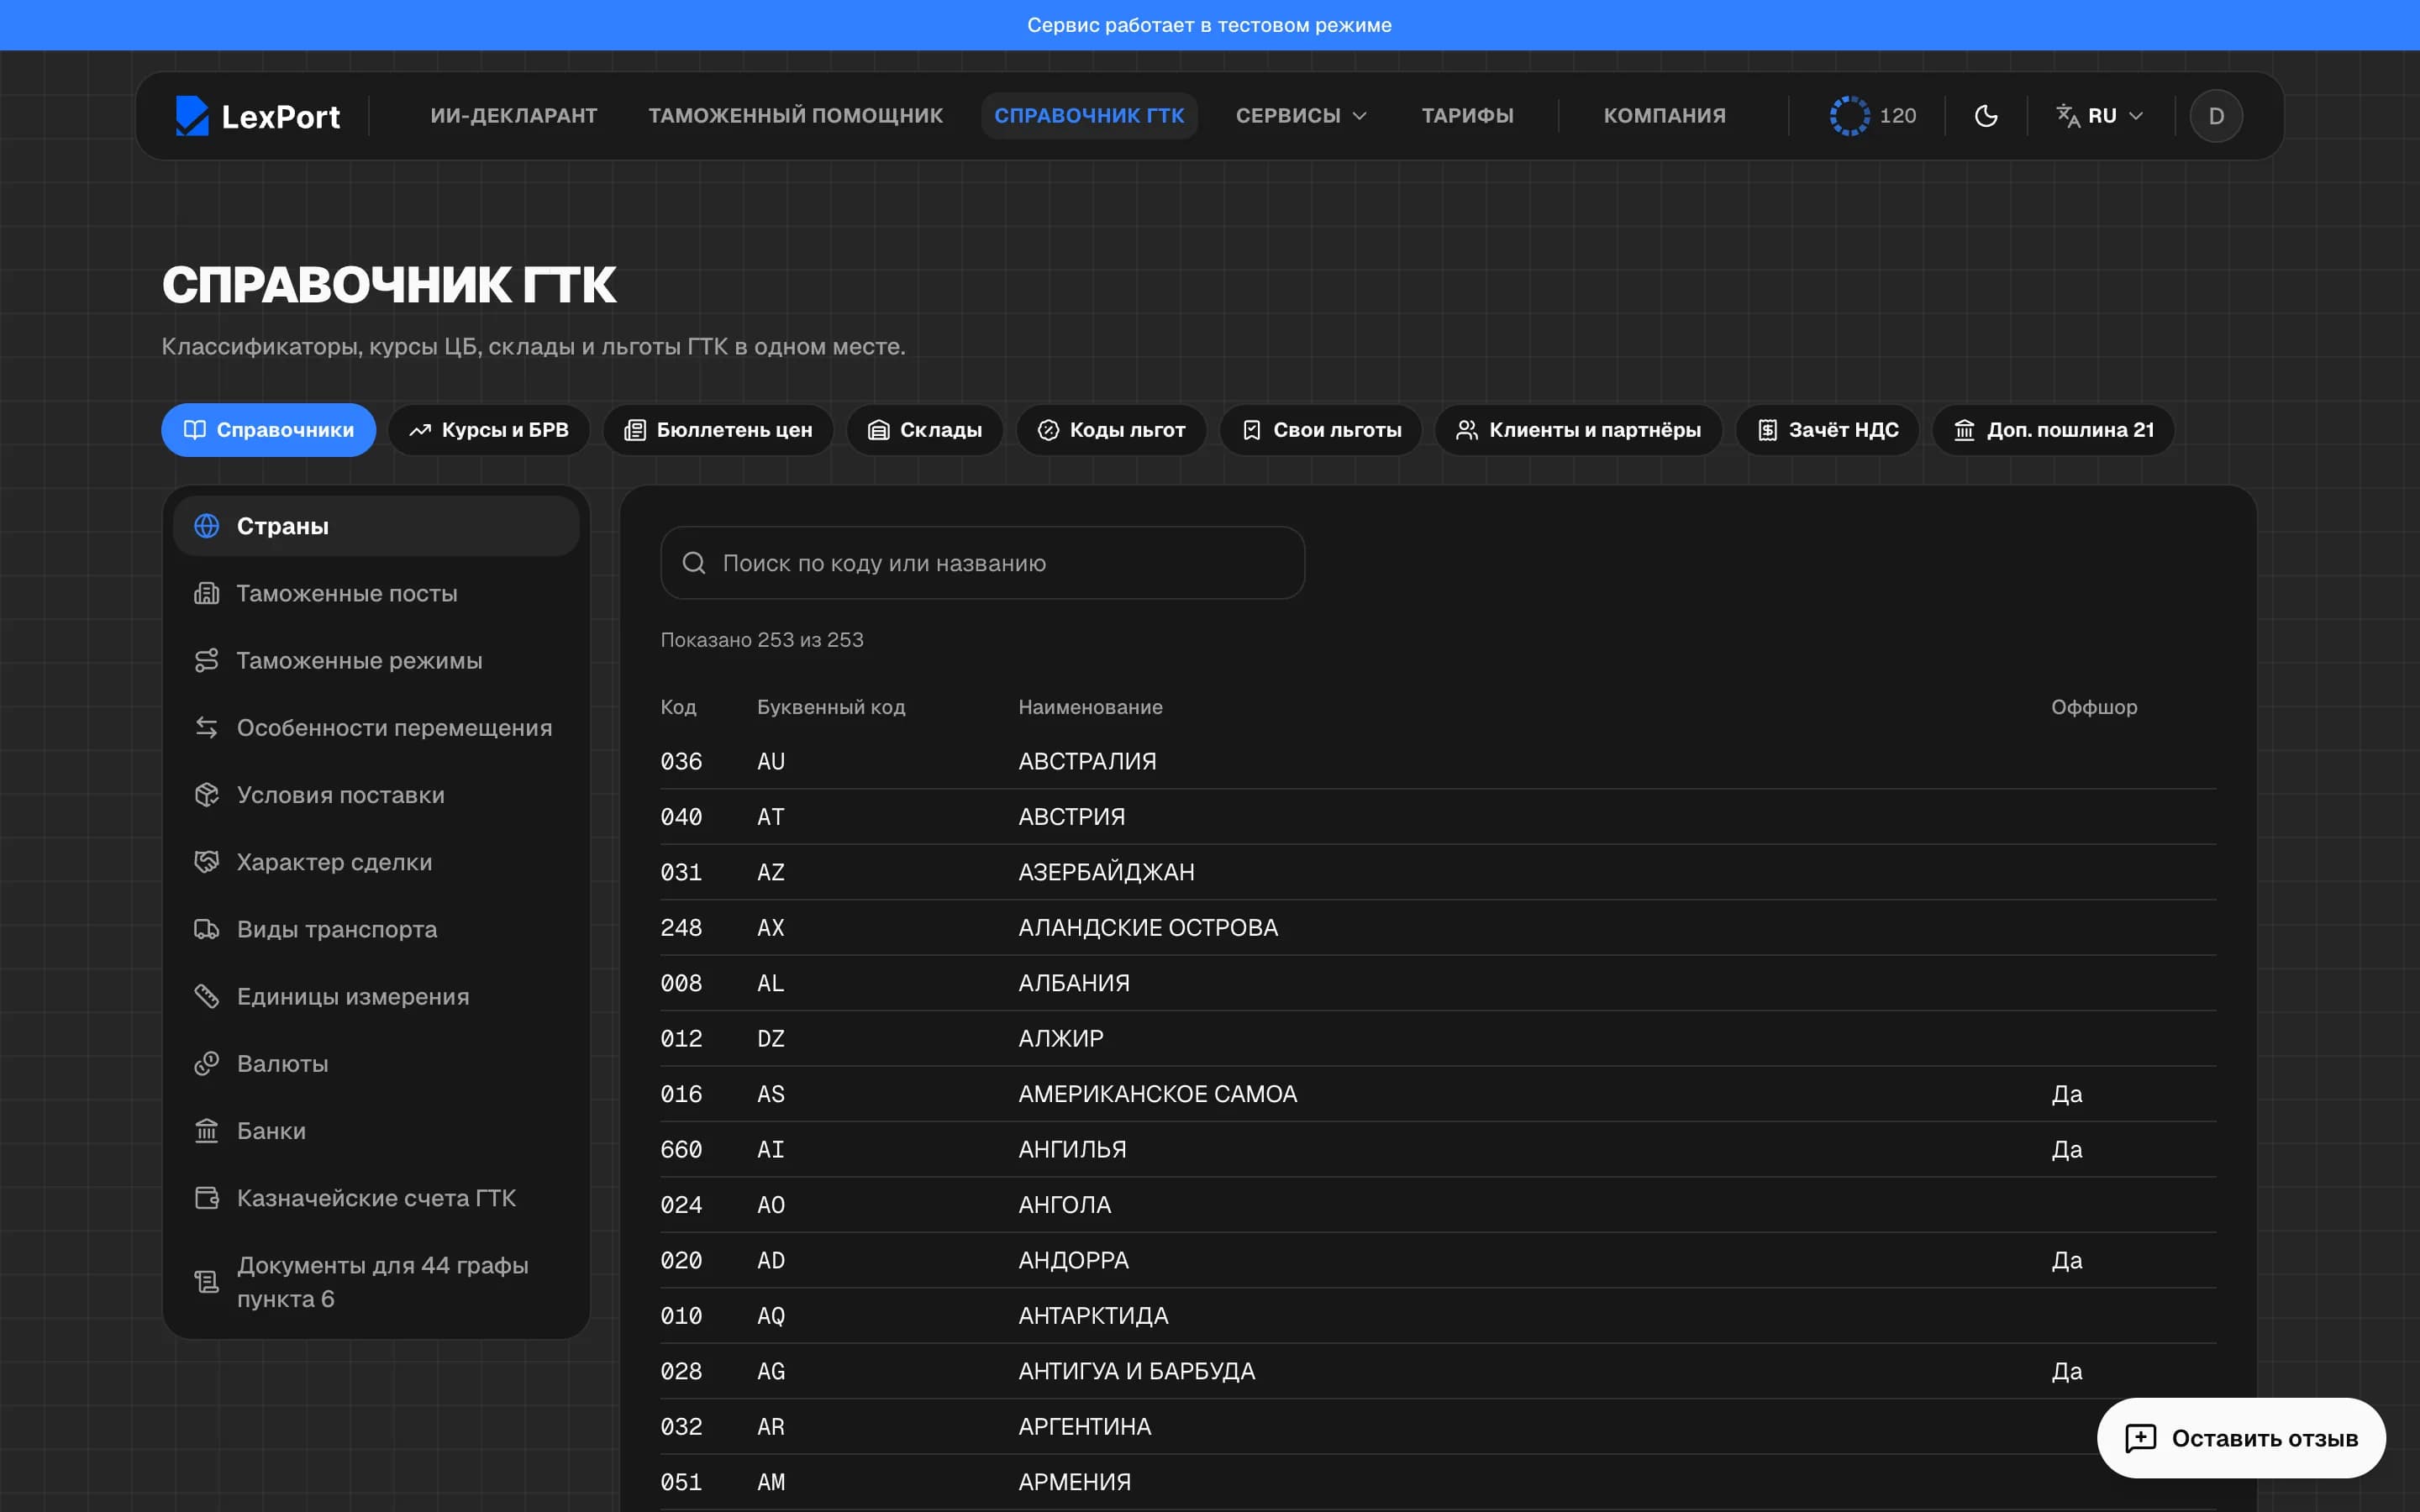
Task: Switch to Курсы и БРВ tab
Action: coord(489,430)
